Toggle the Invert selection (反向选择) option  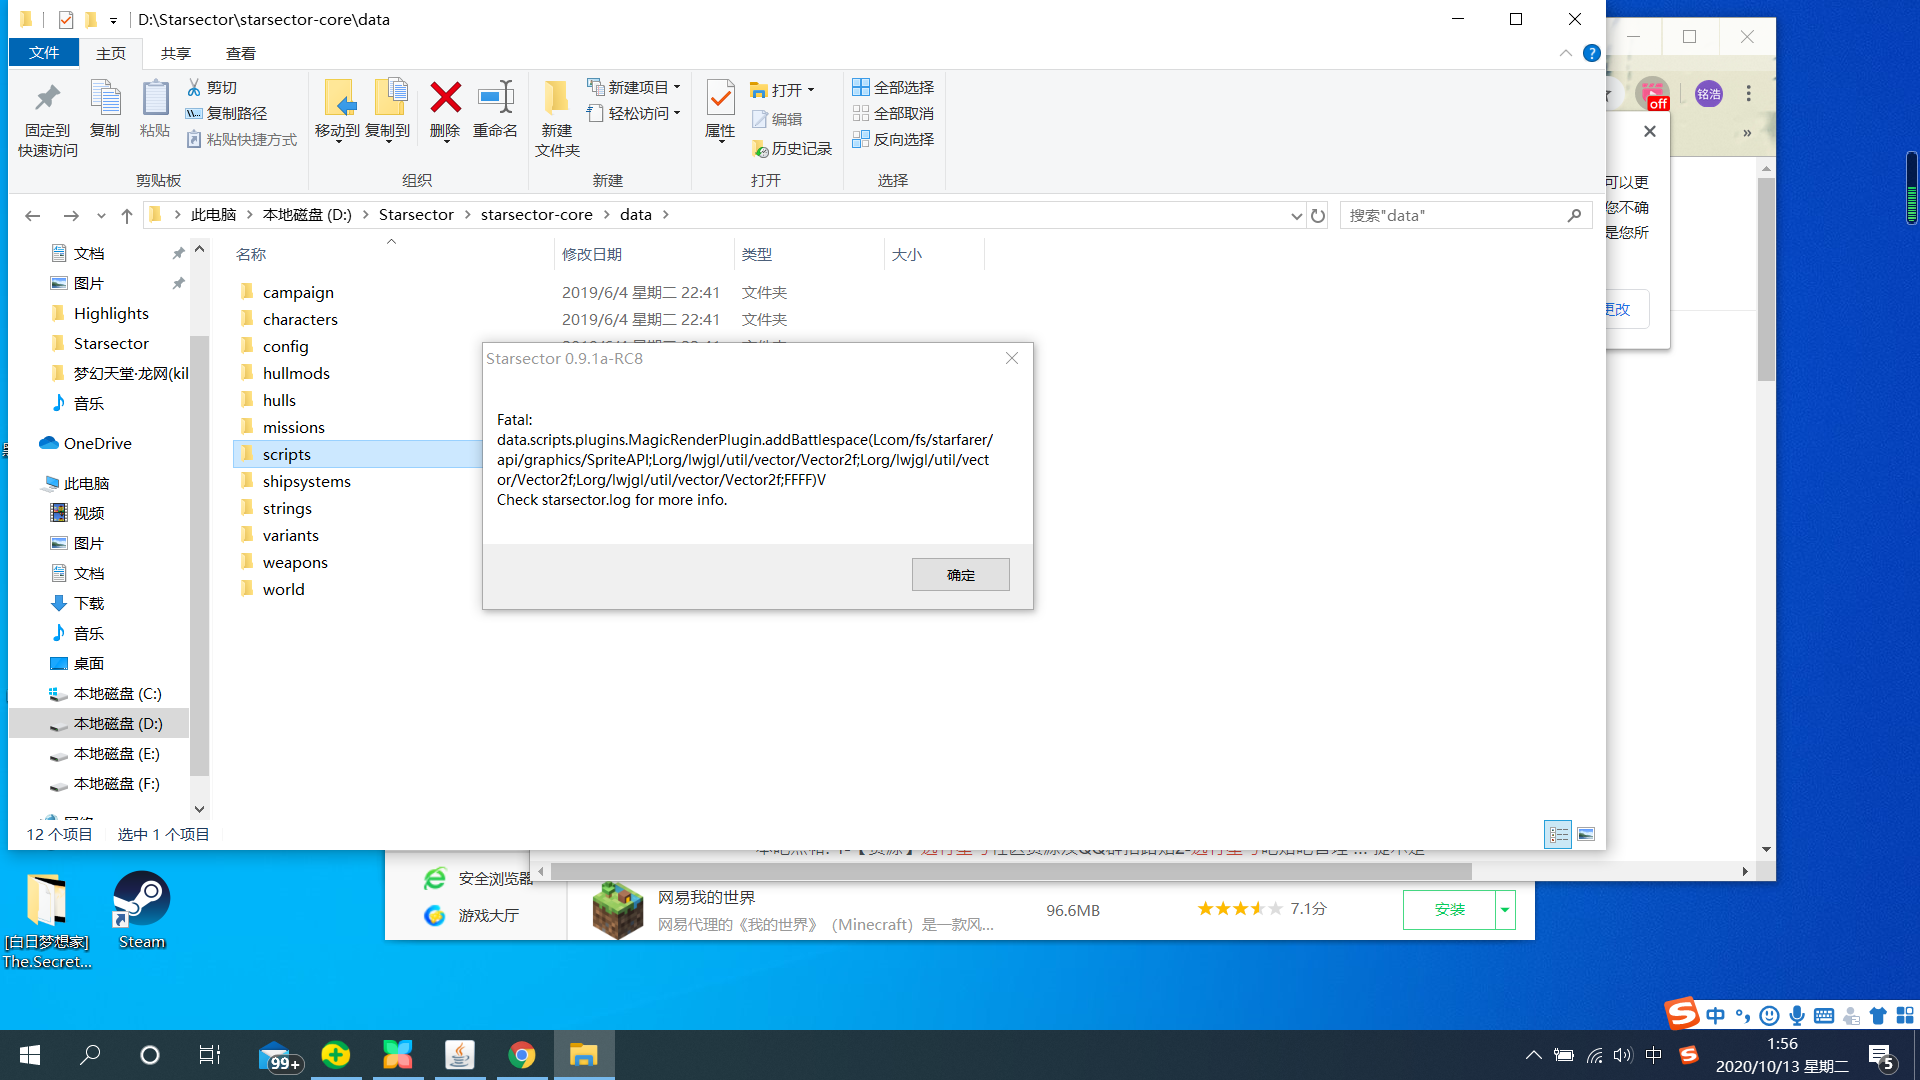pos(893,140)
